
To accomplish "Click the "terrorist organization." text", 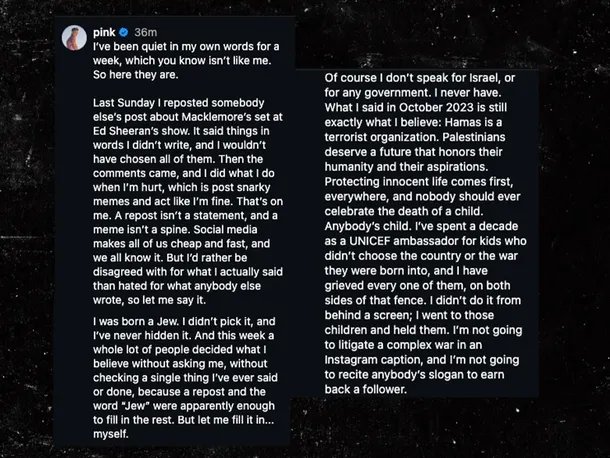I will (382, 137).
